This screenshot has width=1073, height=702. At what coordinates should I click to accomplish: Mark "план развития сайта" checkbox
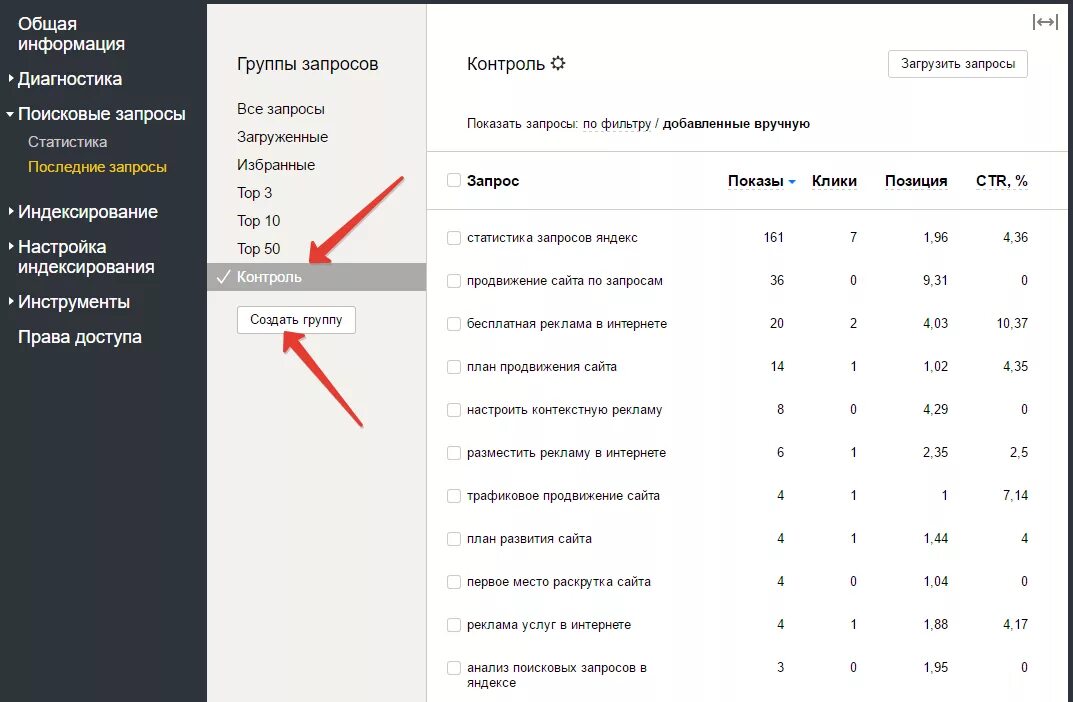pos(454,539)
